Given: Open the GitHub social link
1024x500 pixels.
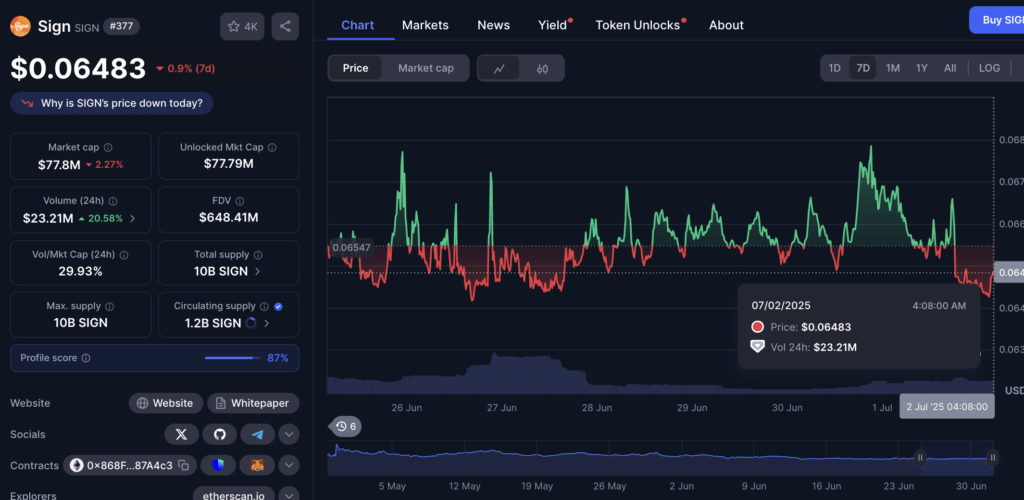Looking at the screenshot, I should (x=219, y=434).
